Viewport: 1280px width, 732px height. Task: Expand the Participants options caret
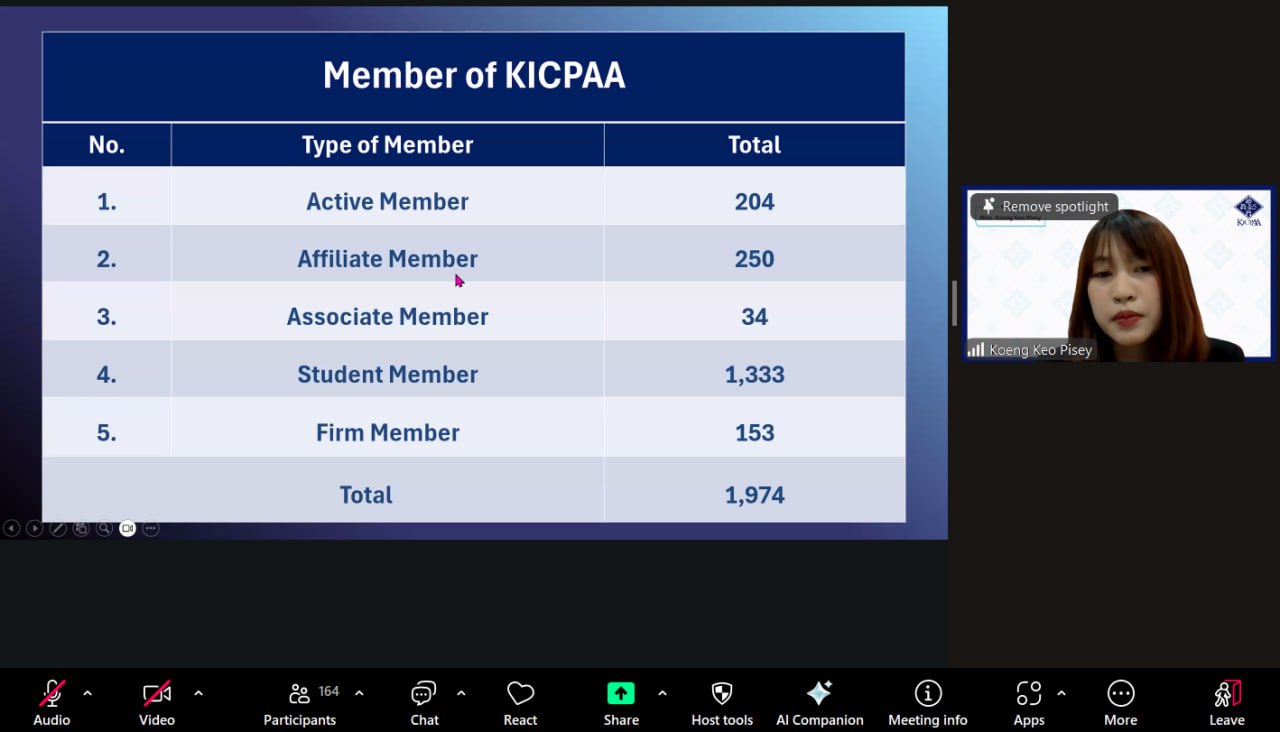(359, 693)
